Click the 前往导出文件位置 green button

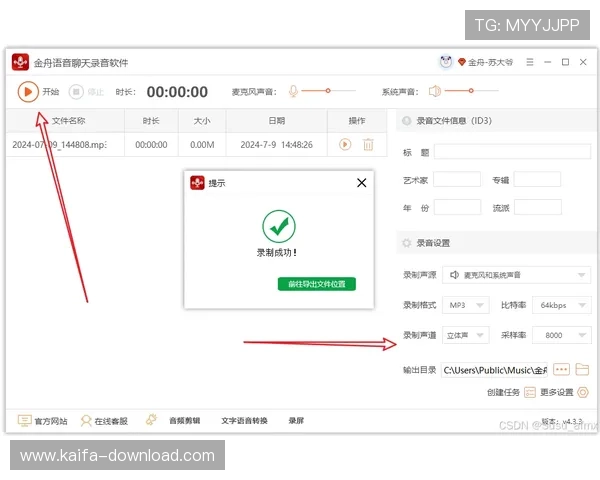[x=317, y=284]
